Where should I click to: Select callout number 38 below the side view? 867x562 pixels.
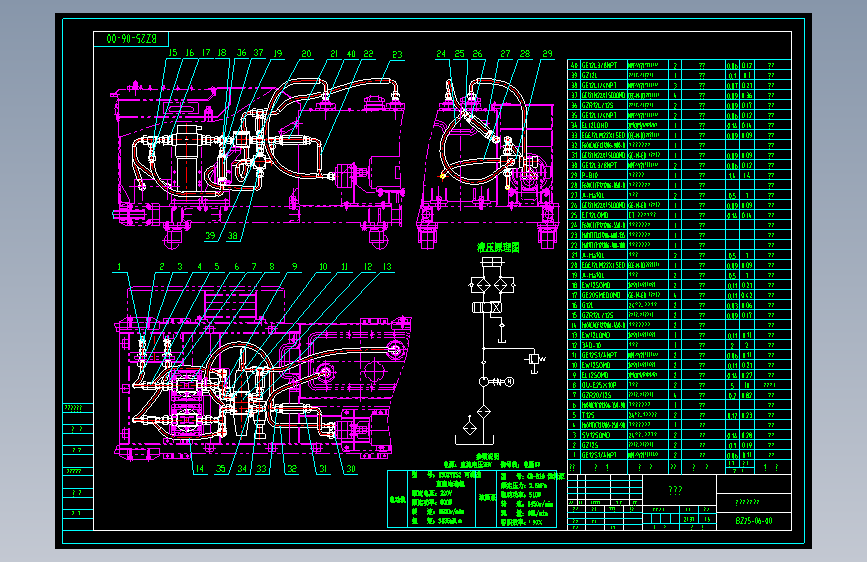[232, 236]
